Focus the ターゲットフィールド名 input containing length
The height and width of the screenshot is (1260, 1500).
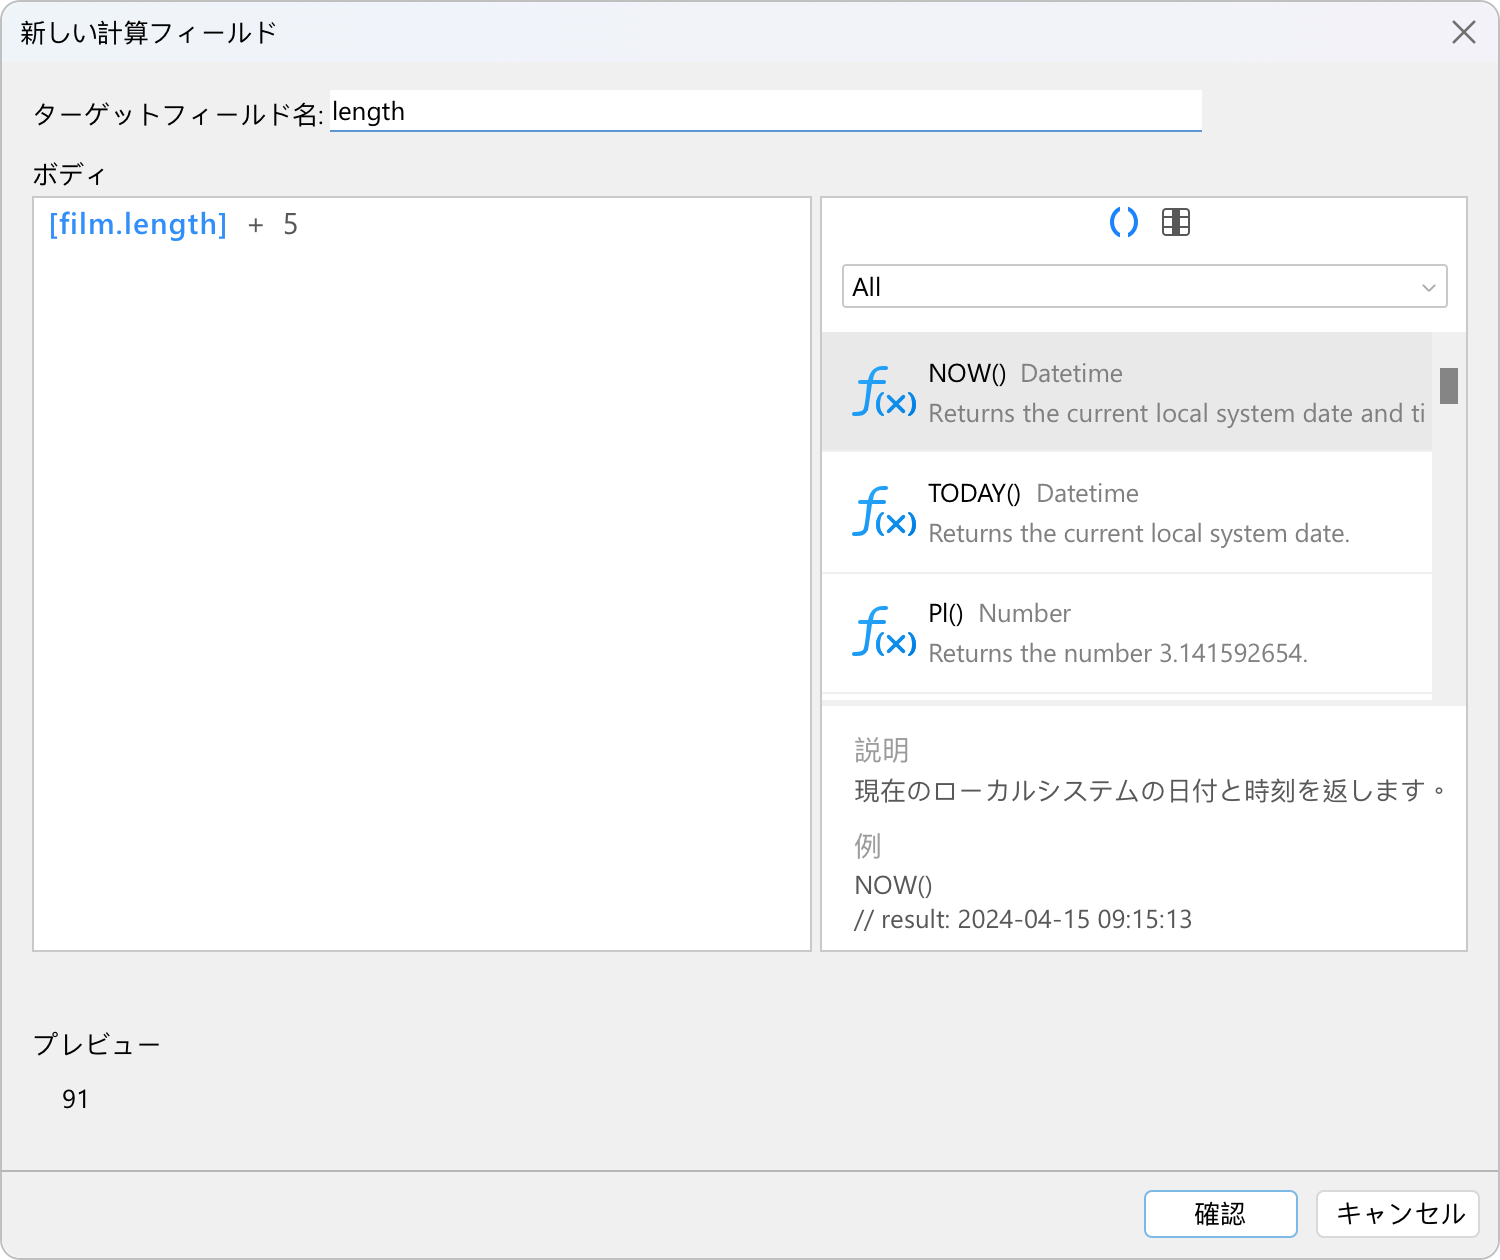pyautogui.click(x=766, y=111)
